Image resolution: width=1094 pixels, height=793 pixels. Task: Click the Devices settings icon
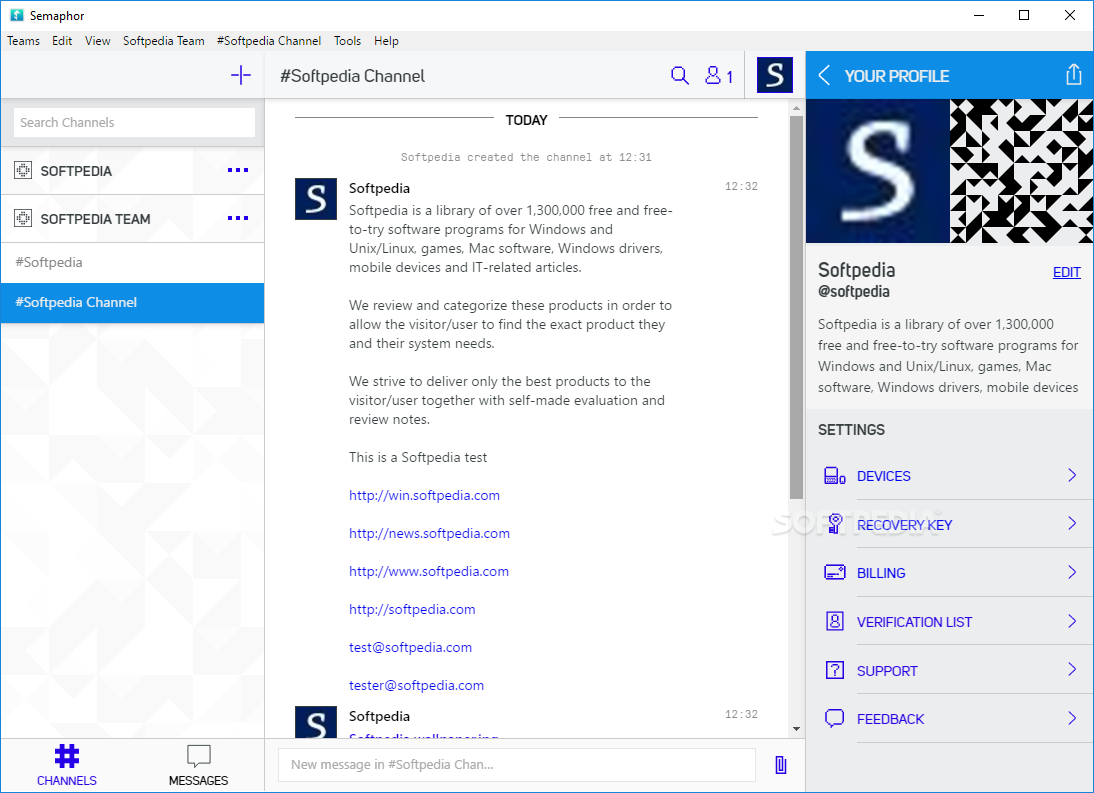point(834,476)
